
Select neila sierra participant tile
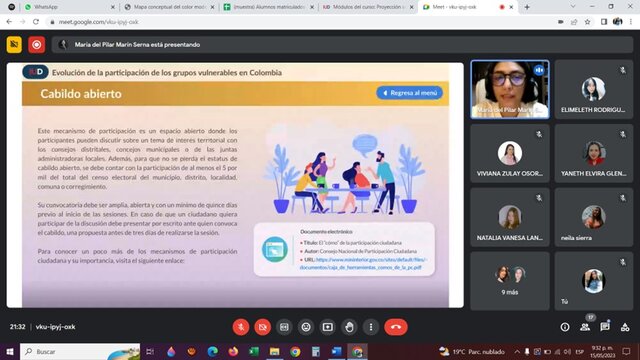[593, 217]
